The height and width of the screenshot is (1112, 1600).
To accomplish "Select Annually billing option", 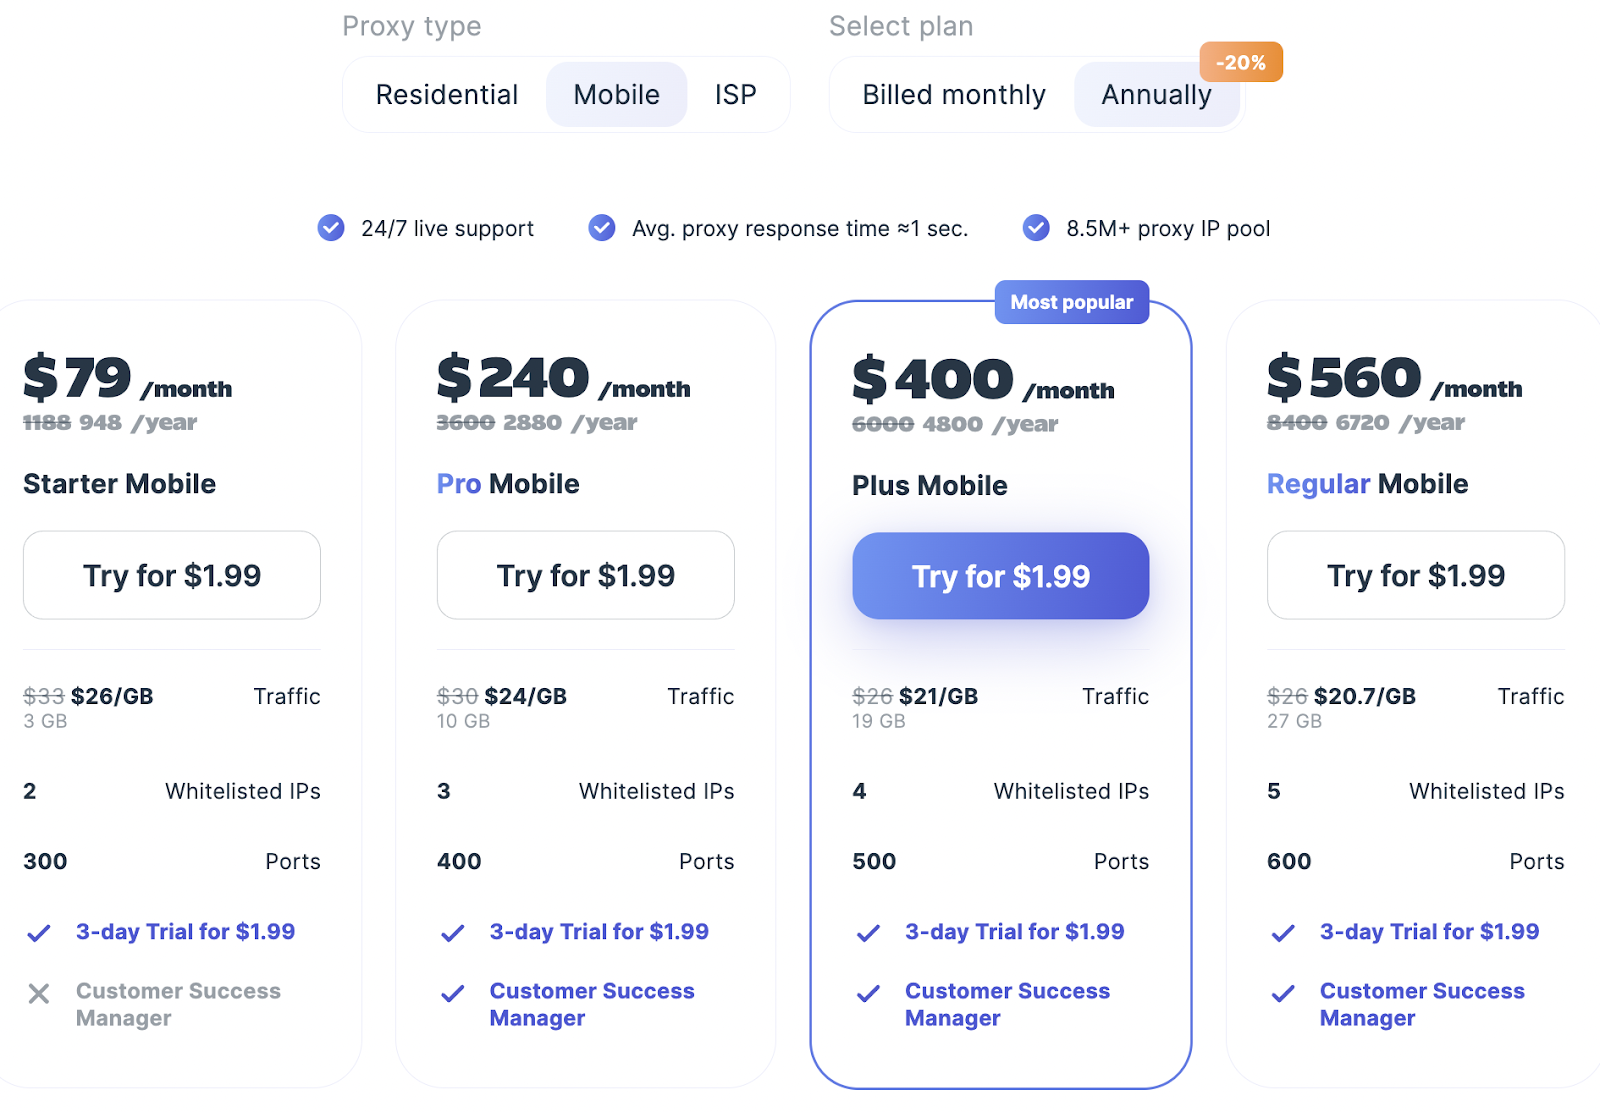I will pos(1155,95).
